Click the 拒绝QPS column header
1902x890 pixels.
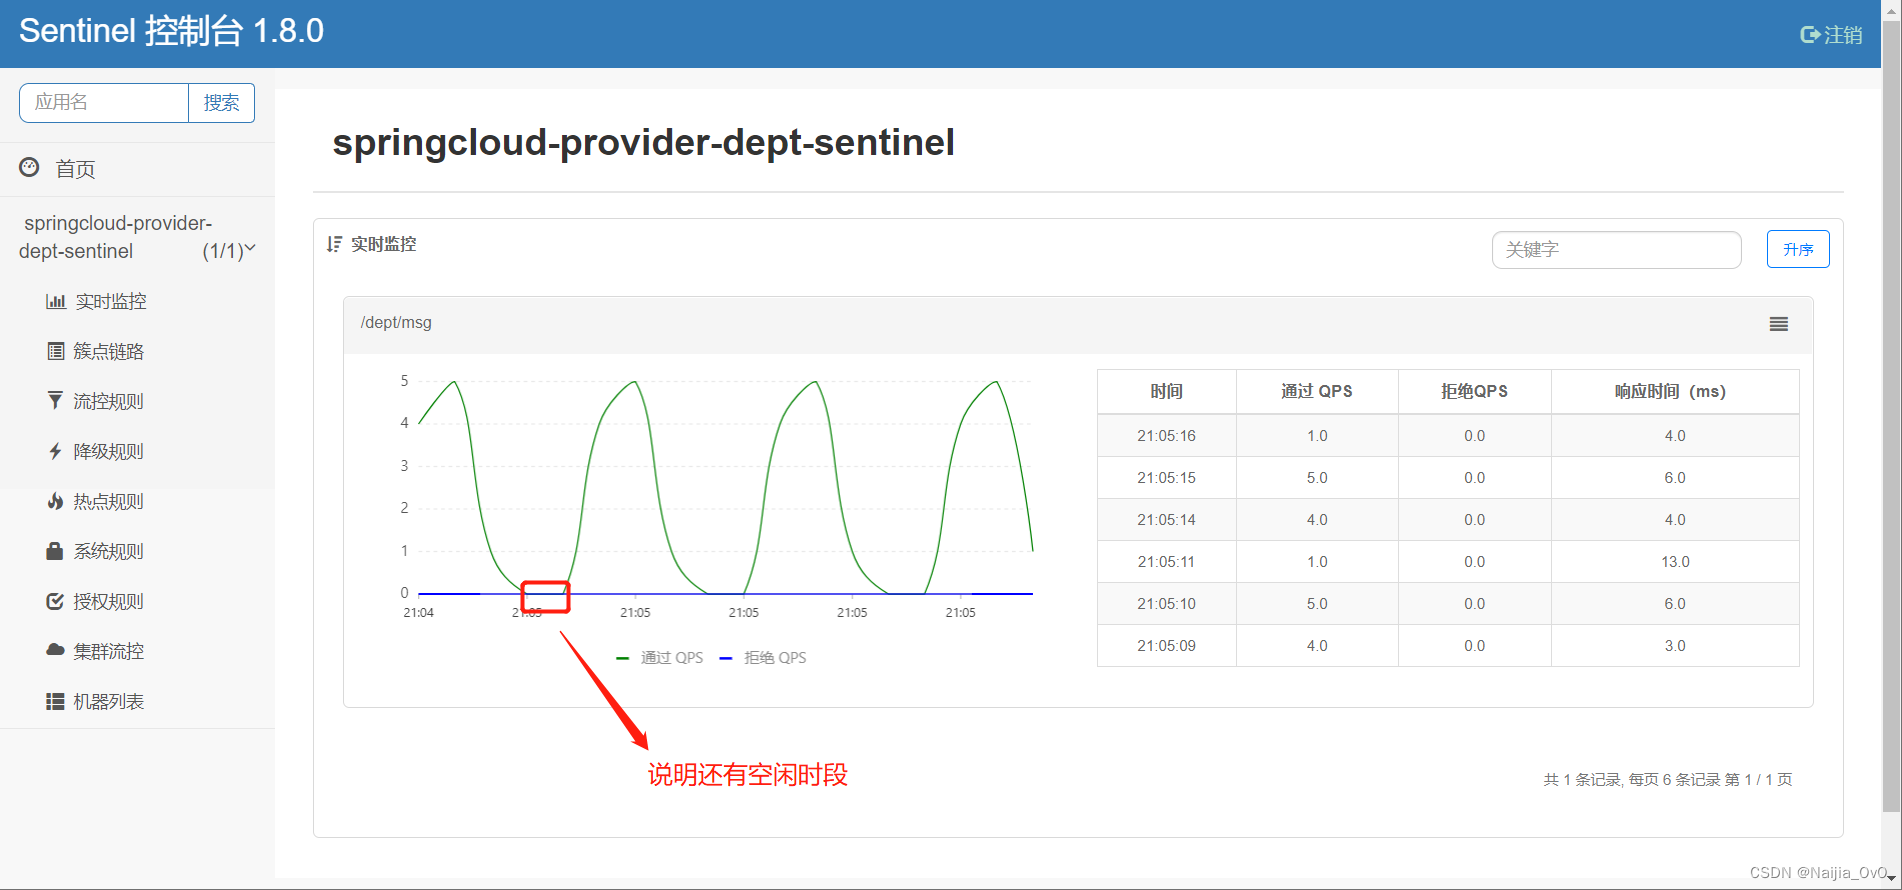click(x=1474, y=391)
